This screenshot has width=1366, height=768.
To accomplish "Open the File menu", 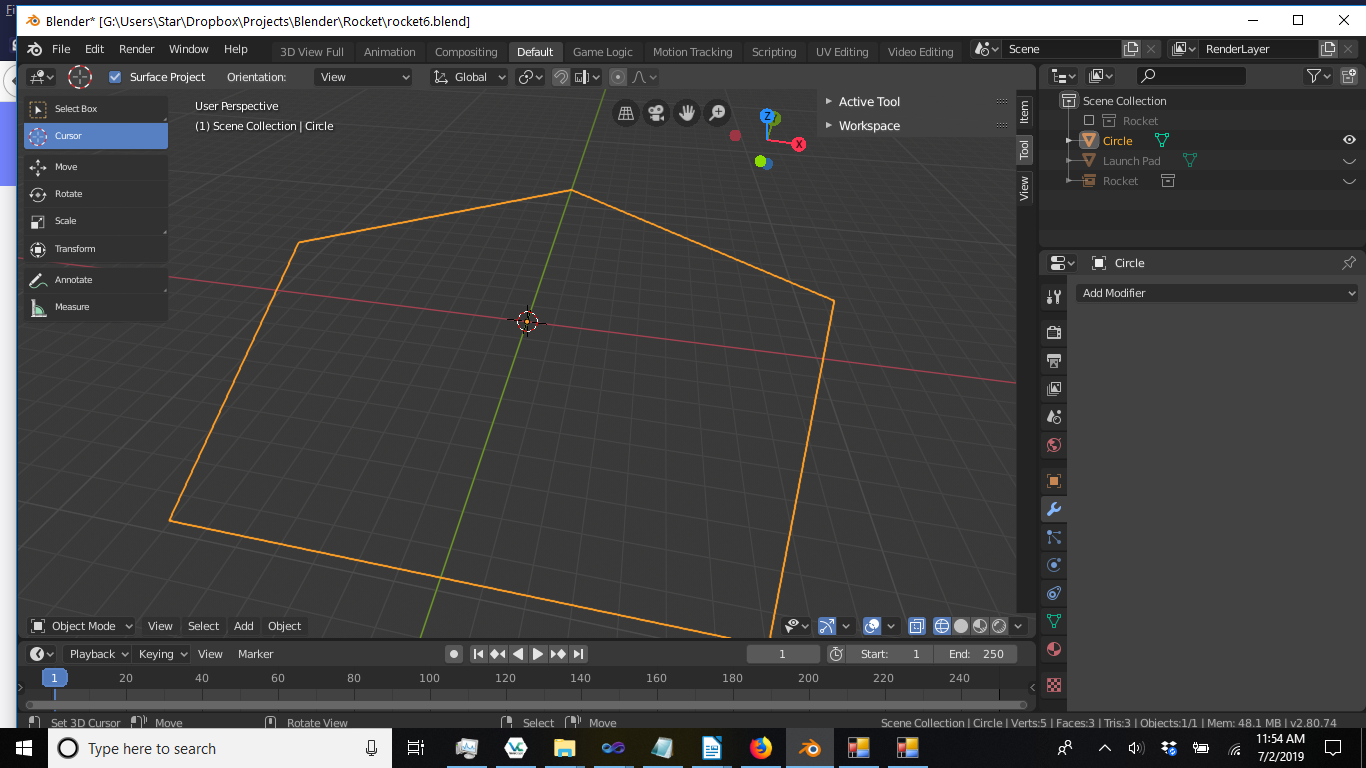I will [61, 49].
